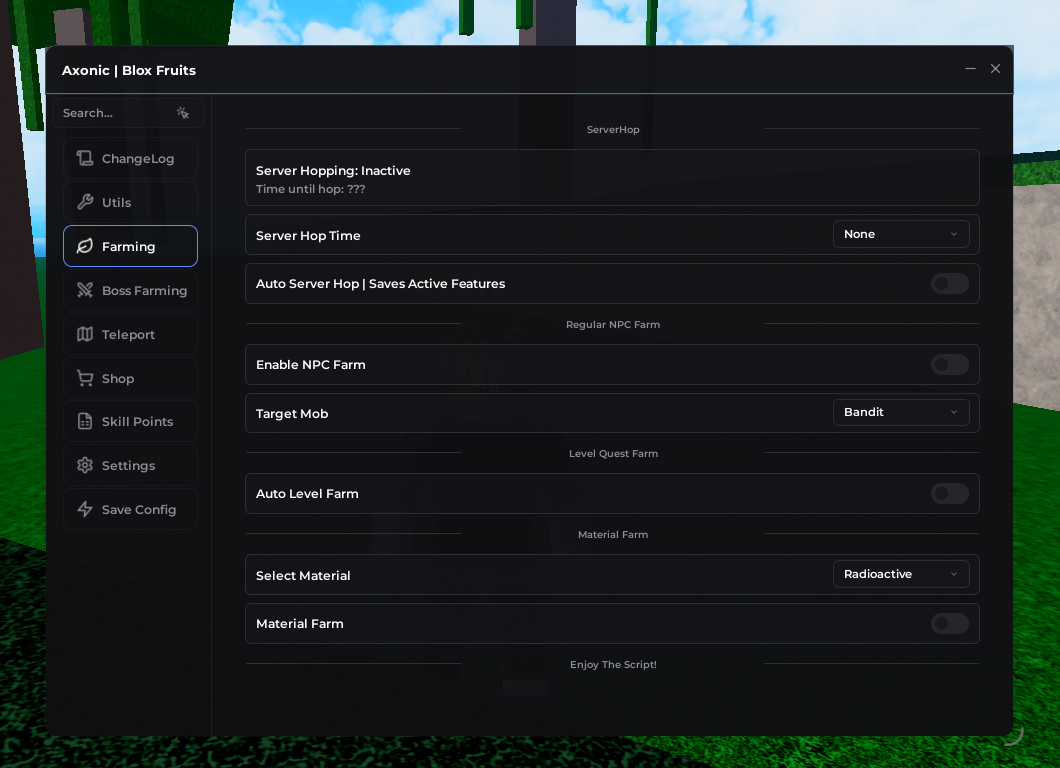Close the Axonic Blox Fruits window
1060x768 pixels.
[x=995, y=69]
